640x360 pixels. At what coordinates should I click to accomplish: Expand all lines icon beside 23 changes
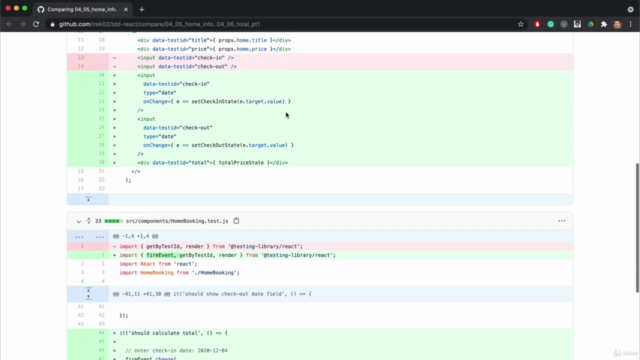click(89, 221)
